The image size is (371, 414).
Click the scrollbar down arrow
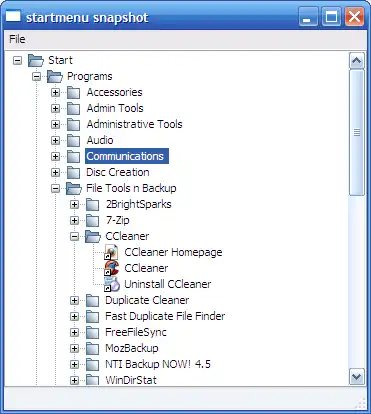pyautogui.click(x=356, y=377)
